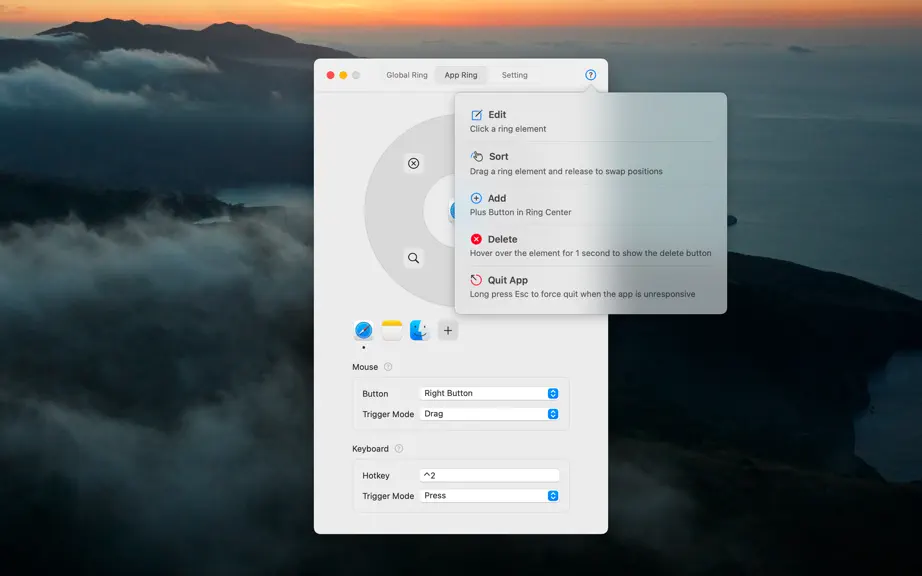Select the Notes app icon

point(392,330)
